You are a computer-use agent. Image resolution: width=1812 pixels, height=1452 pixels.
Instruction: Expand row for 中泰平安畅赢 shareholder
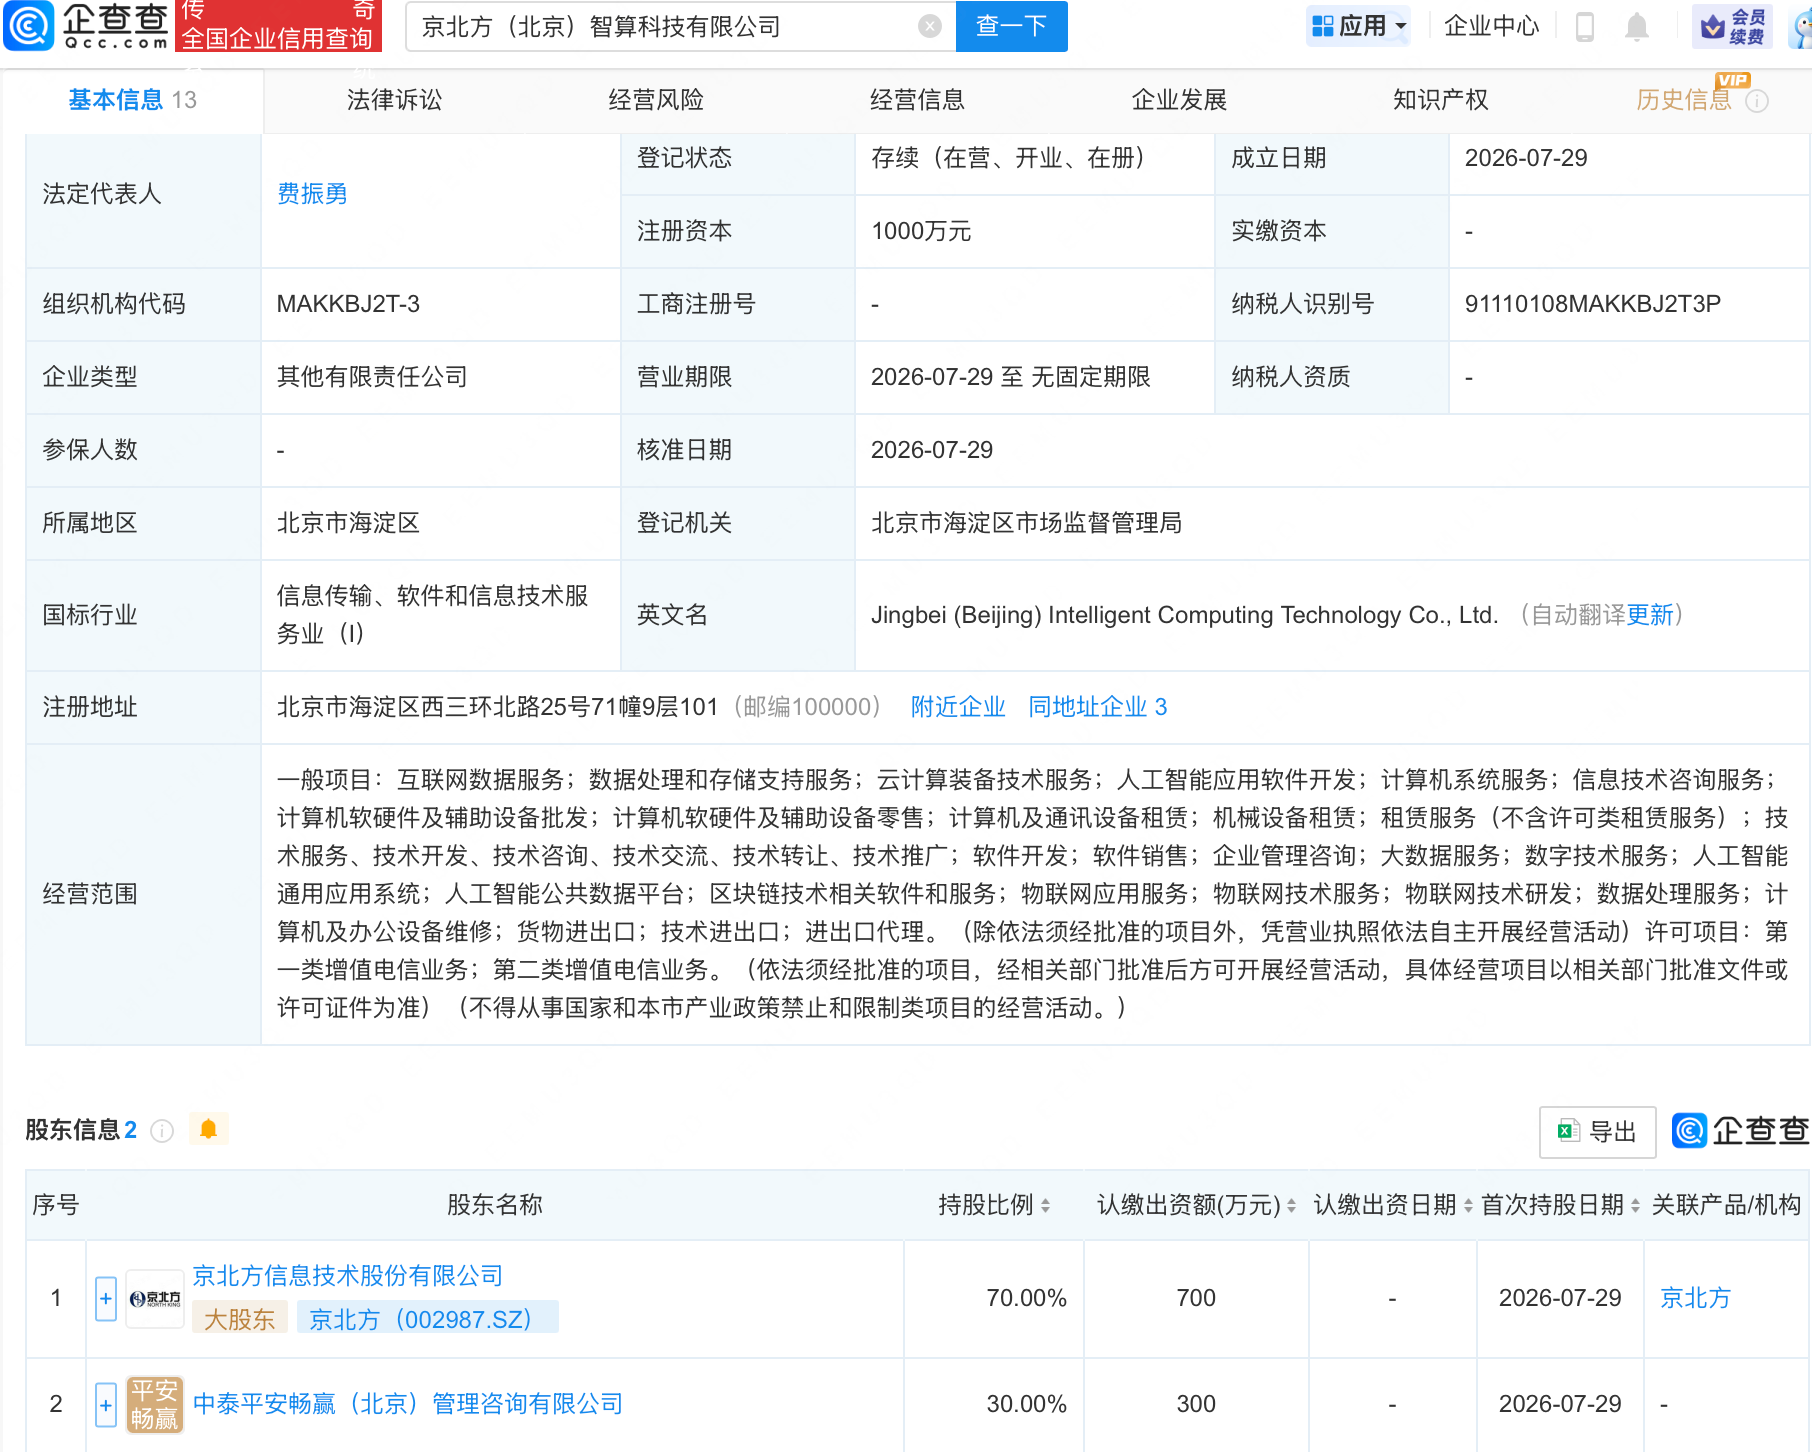point(106,1404)
